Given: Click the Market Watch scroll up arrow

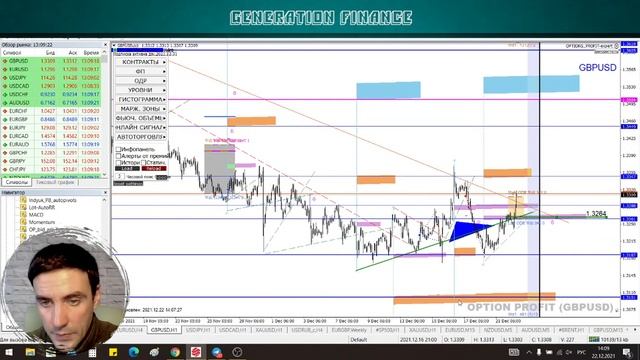Looking at the screenshot, I should [104, 53].
